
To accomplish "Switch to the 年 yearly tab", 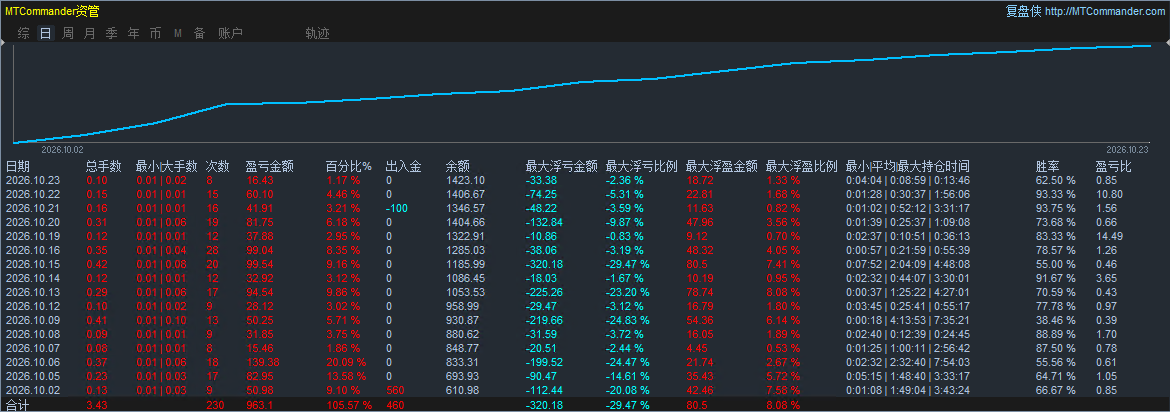I will click(134, 33).
